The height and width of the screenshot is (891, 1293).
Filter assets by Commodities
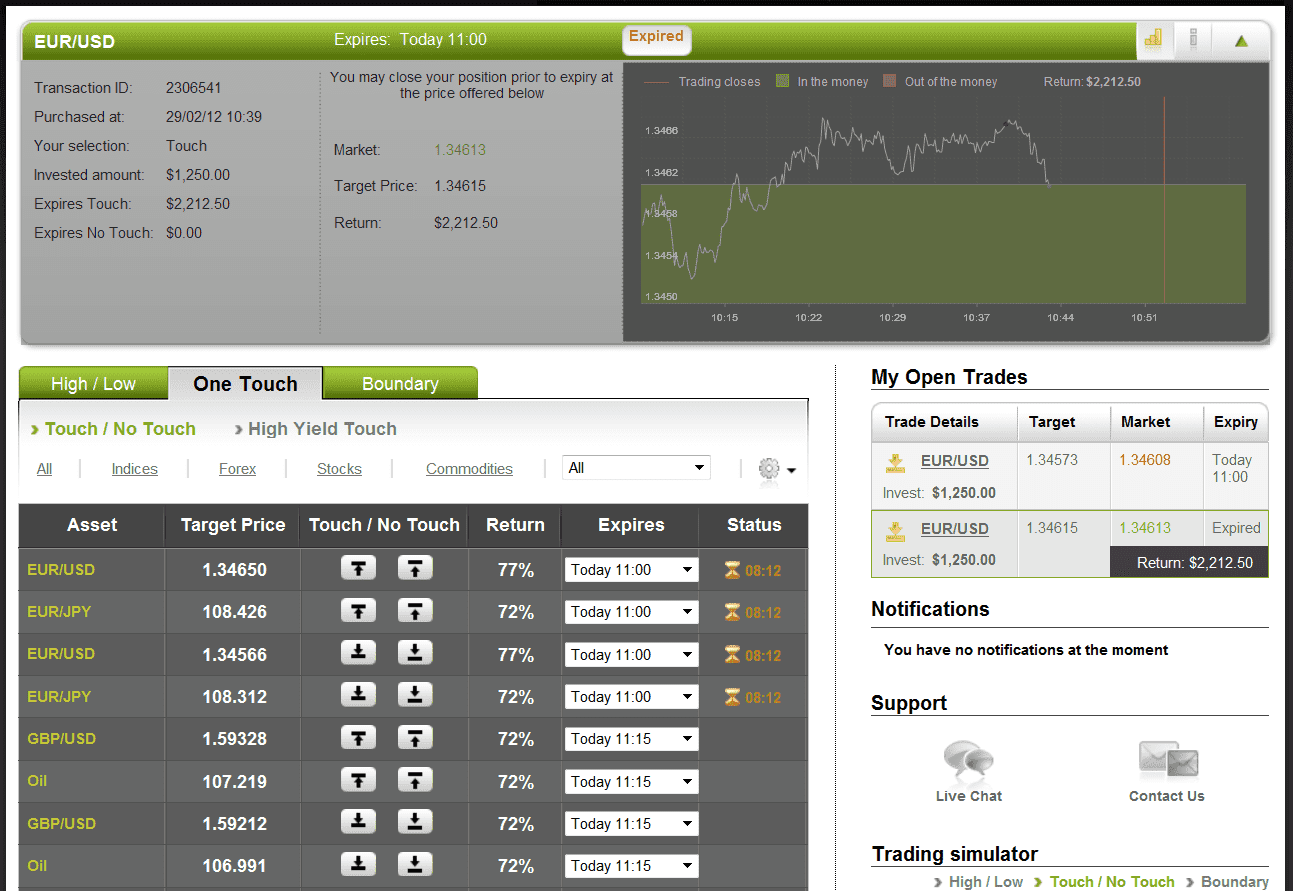(469, 469)
